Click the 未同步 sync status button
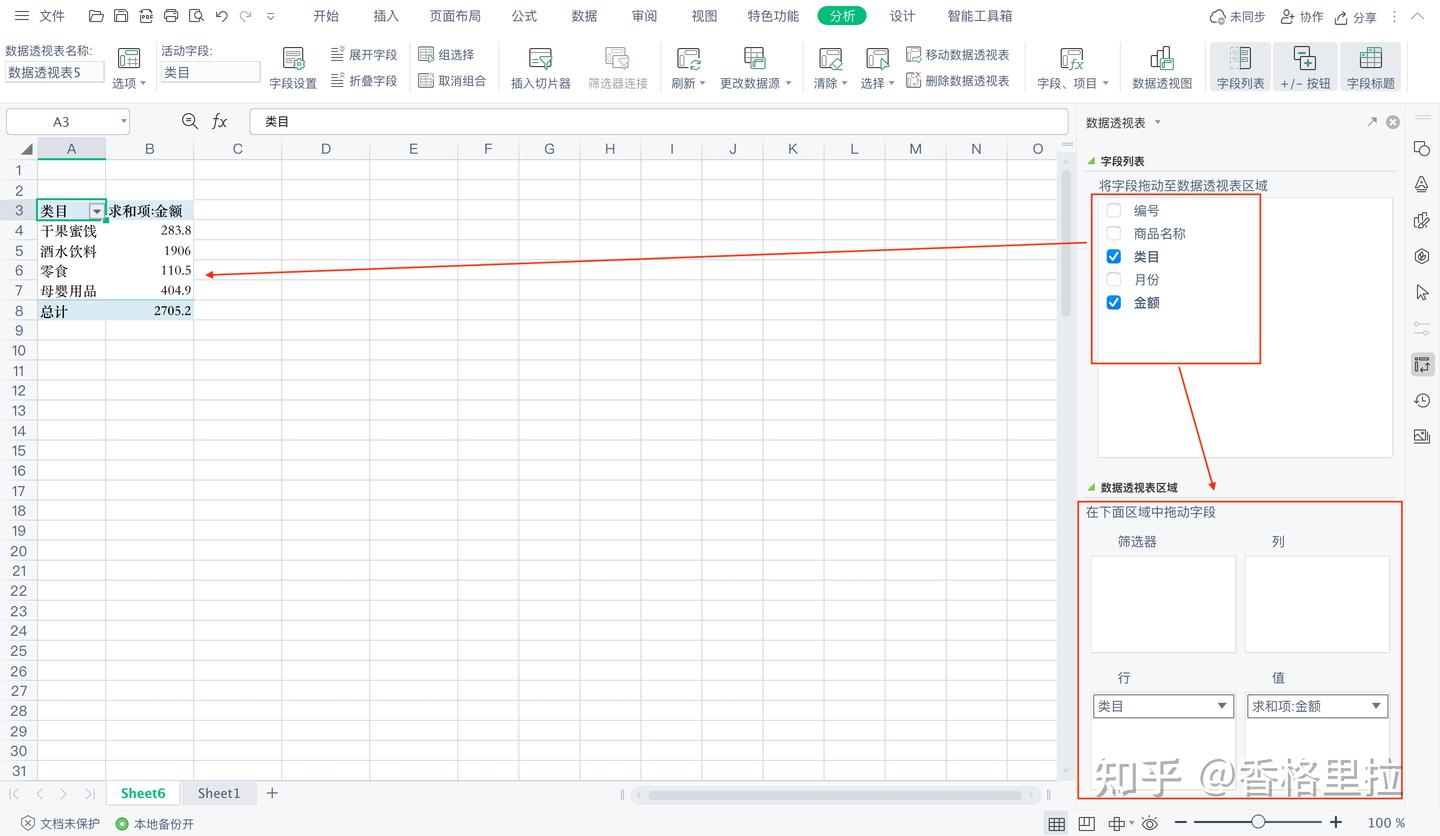This screenshot has width=1440, height=836. 1237,17
